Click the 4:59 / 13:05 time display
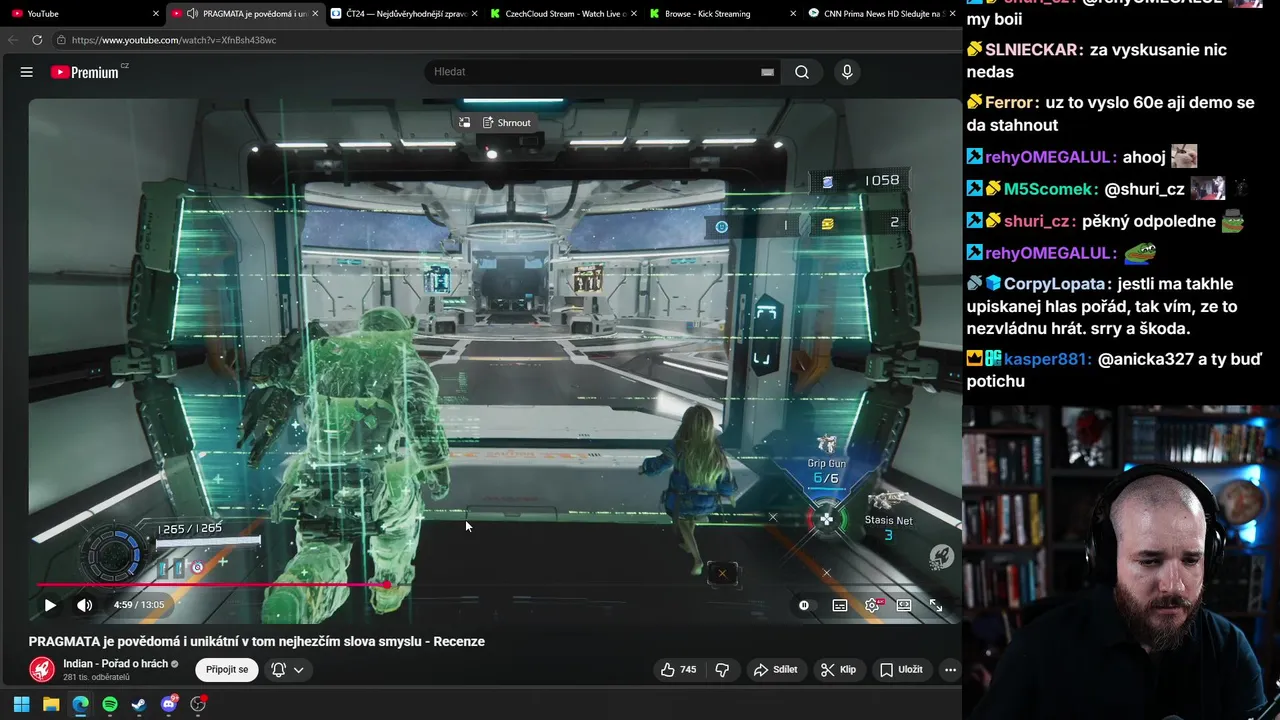Viewport: 1280px width, 720px height. pos(139,605)
